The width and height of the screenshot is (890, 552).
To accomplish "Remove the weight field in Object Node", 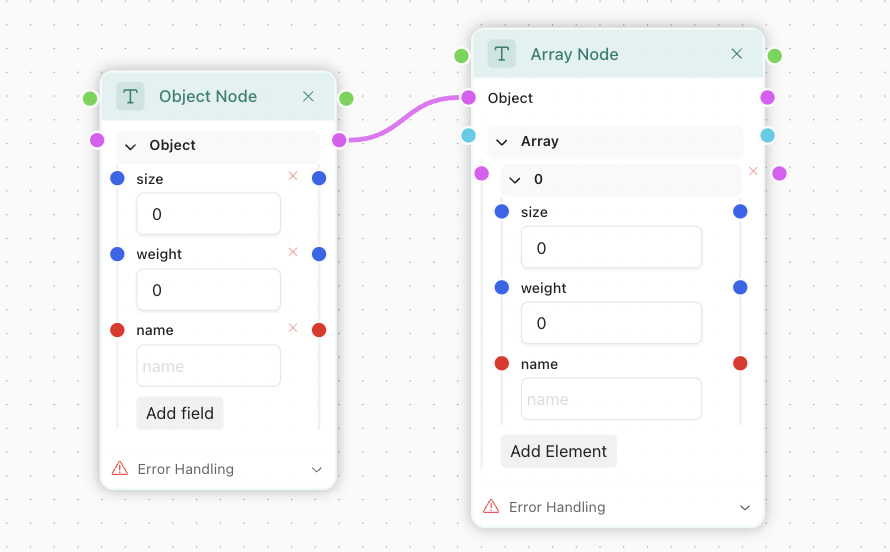I will pos(293,252).
